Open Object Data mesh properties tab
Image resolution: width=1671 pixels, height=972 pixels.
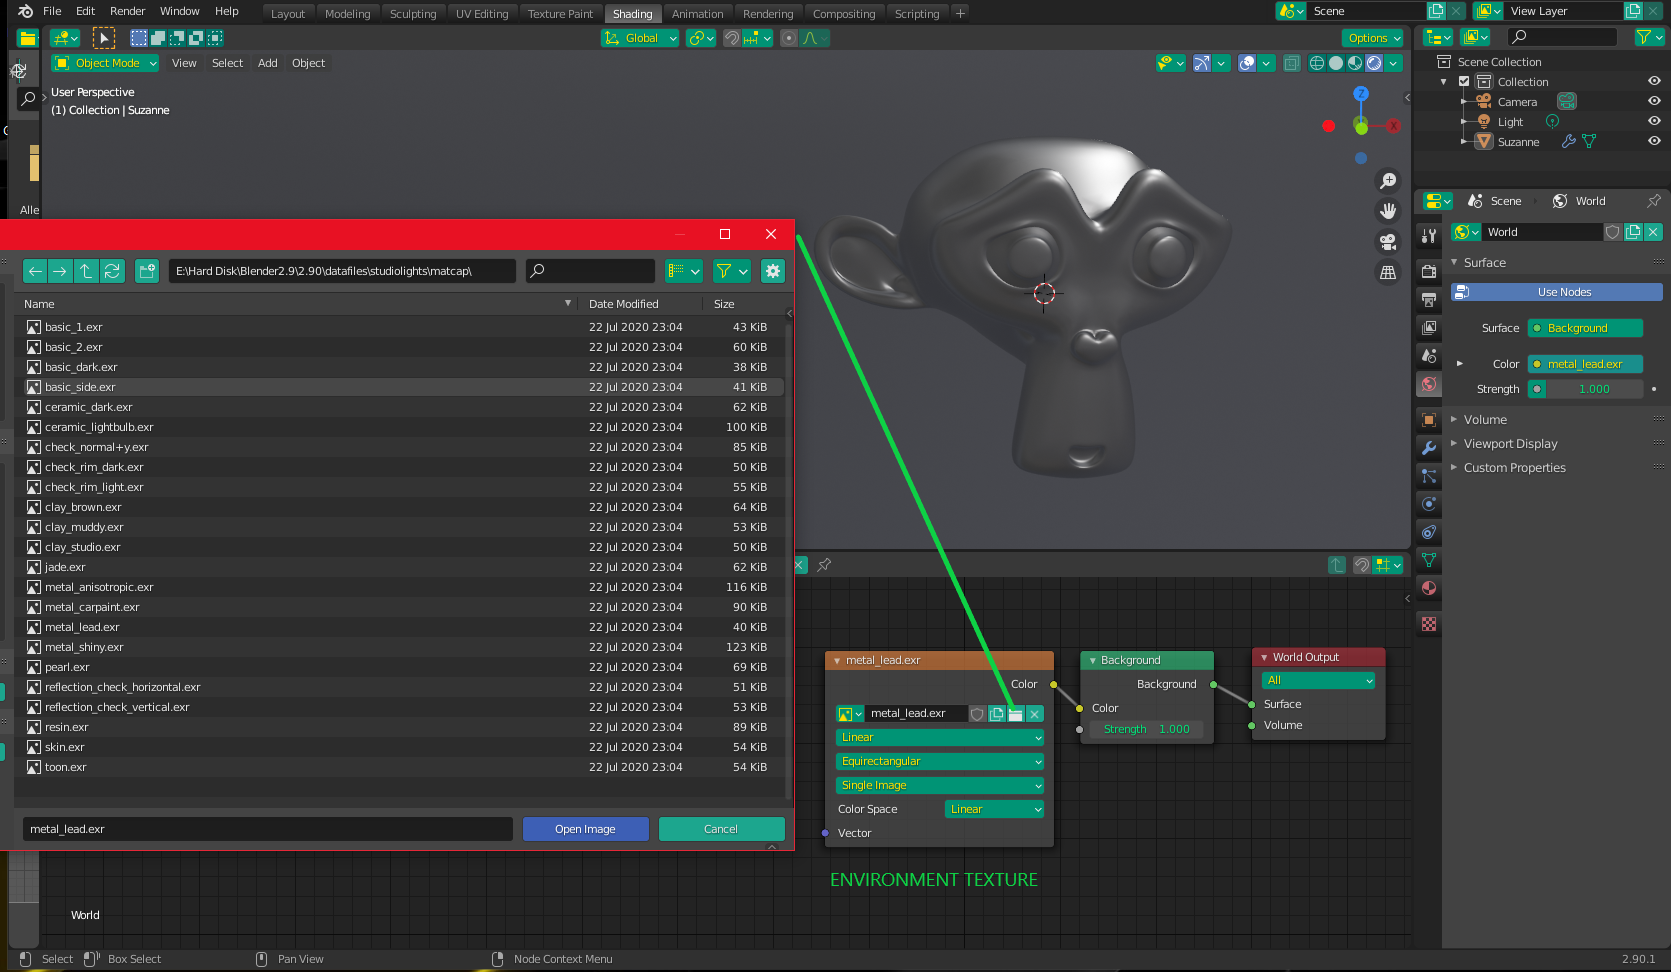(1429, 560)
